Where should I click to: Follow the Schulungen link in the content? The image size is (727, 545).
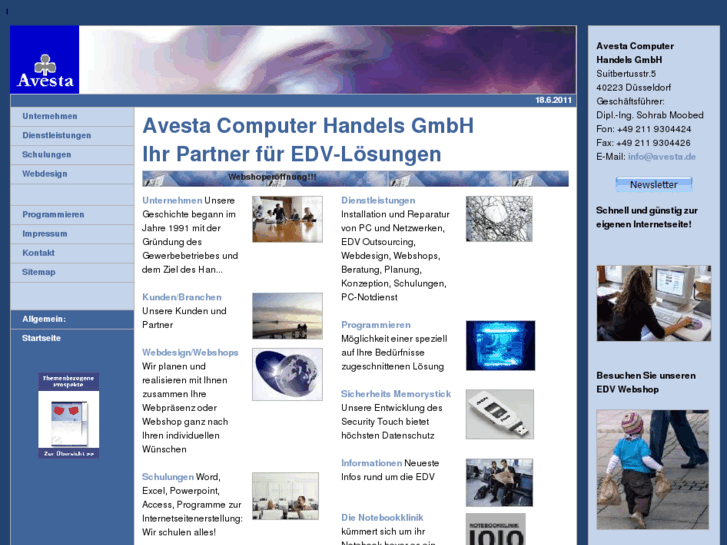168,477
